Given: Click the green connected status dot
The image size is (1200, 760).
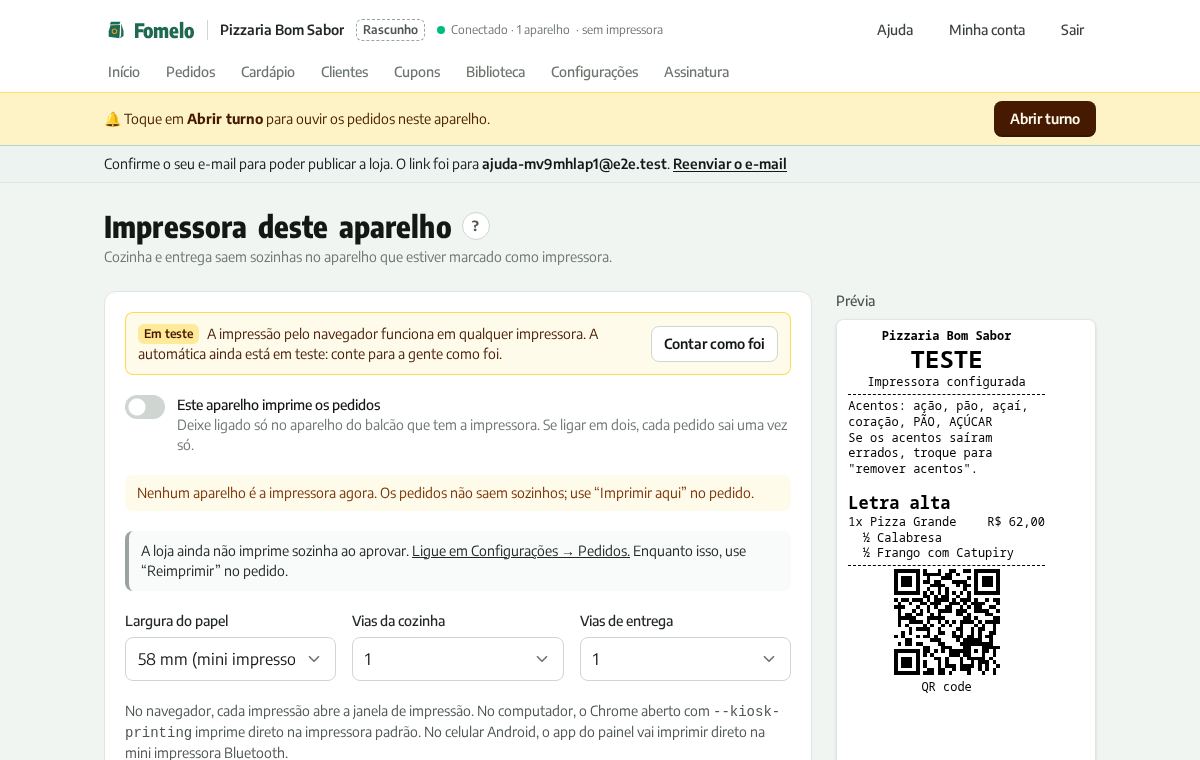Looking at the screenshot, I should click(x=441, y=30).
